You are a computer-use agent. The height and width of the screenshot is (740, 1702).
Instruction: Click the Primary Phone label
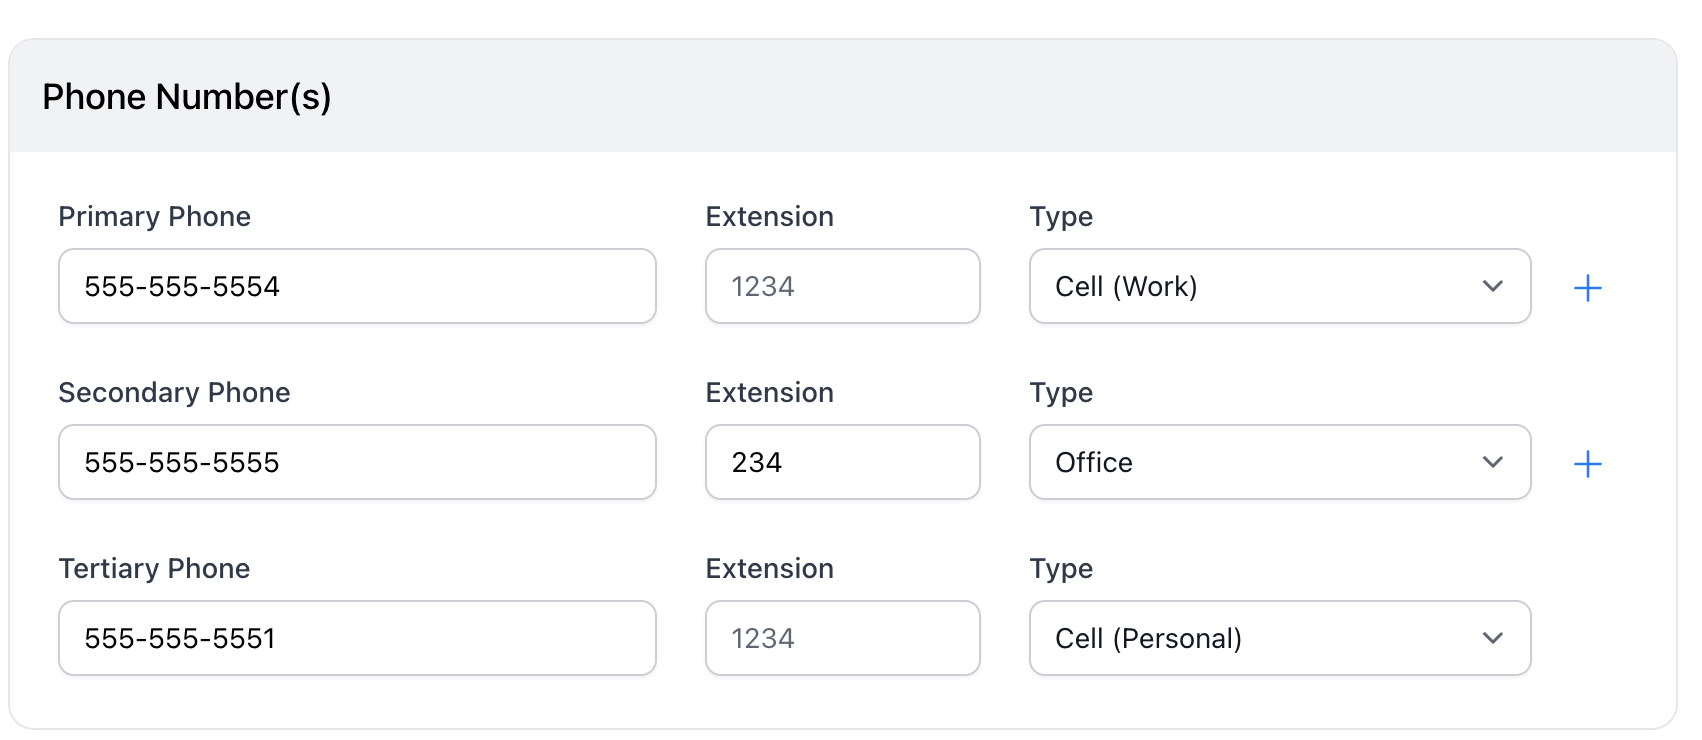click(155, 217)
